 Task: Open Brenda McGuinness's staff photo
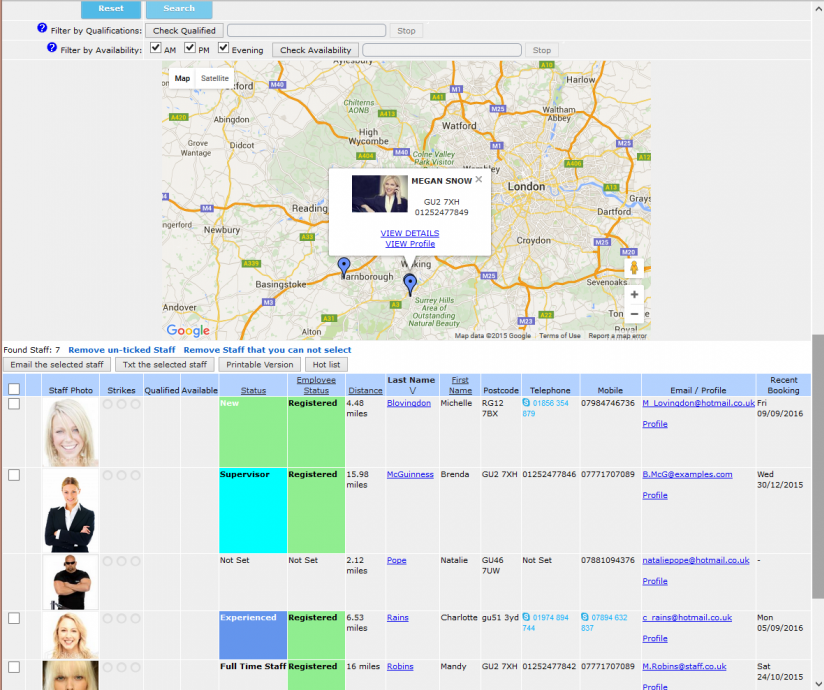(70, 511)
